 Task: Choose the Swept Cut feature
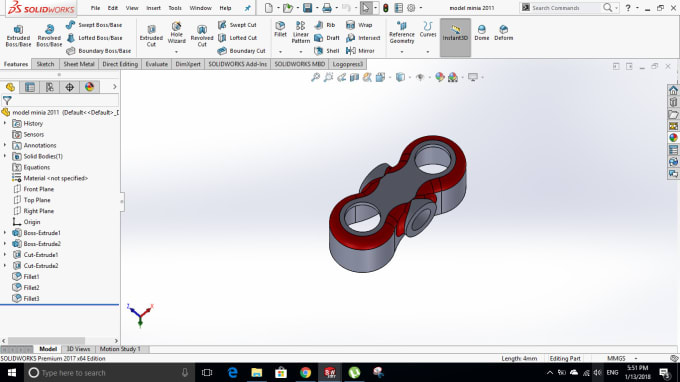pyautogui.click(x=237, y=25)
